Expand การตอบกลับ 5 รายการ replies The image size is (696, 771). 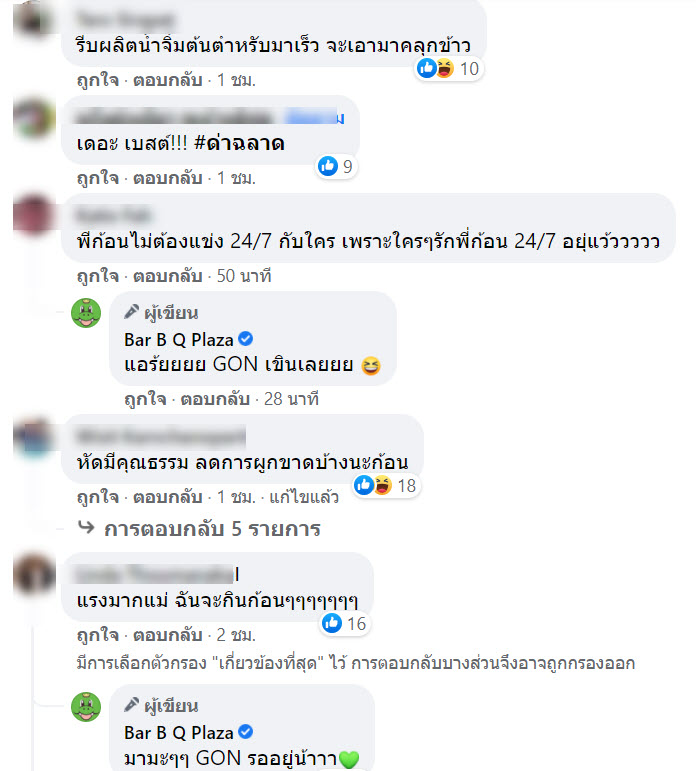(212, 529)
